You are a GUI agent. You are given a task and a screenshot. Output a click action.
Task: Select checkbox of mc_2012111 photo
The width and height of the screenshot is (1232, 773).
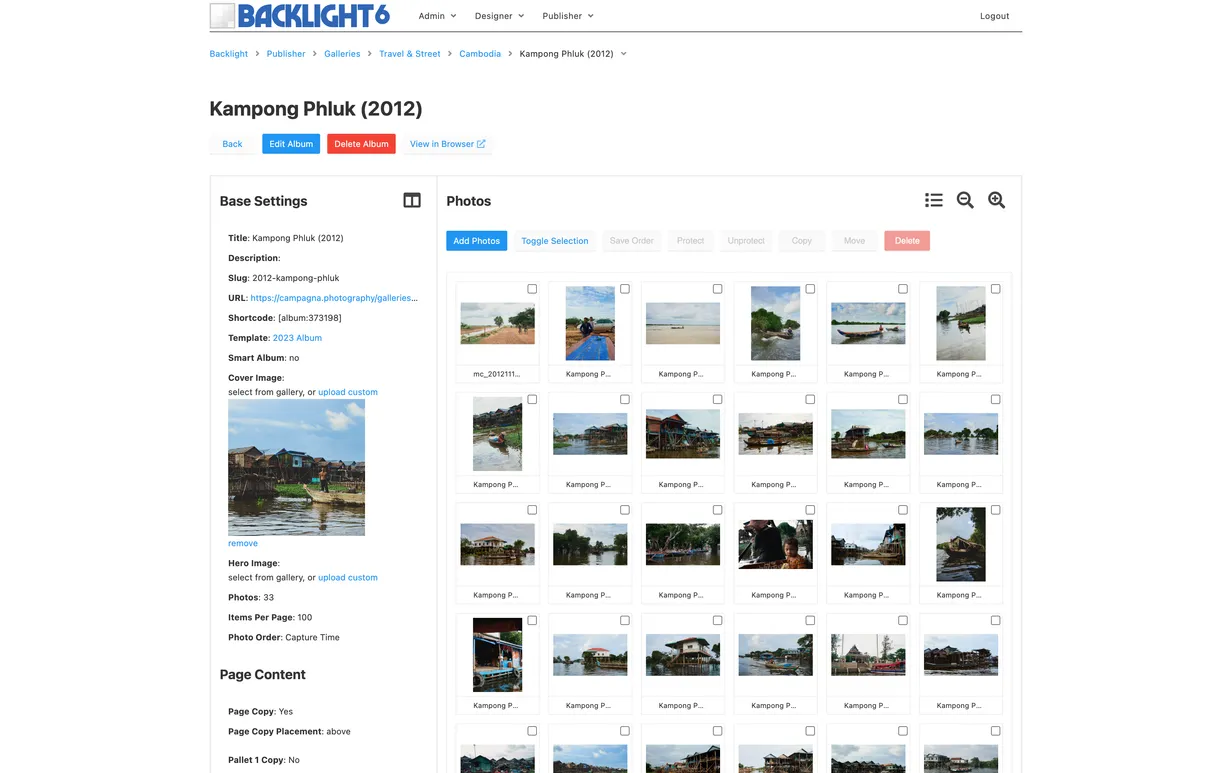(532, 289)
